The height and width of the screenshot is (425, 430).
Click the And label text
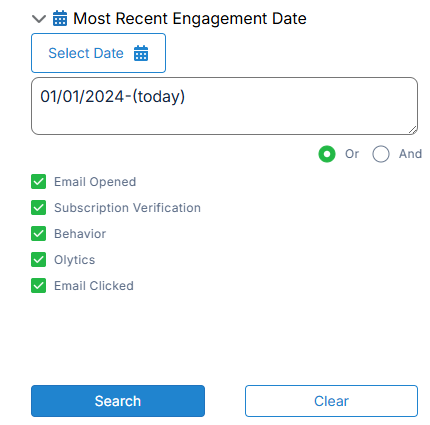click(x=410, y=154)
